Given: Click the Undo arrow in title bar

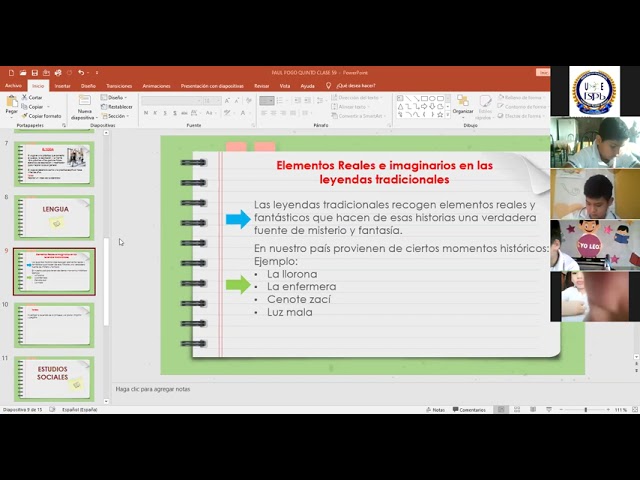Looking at the screenshot, I should 81,73.
